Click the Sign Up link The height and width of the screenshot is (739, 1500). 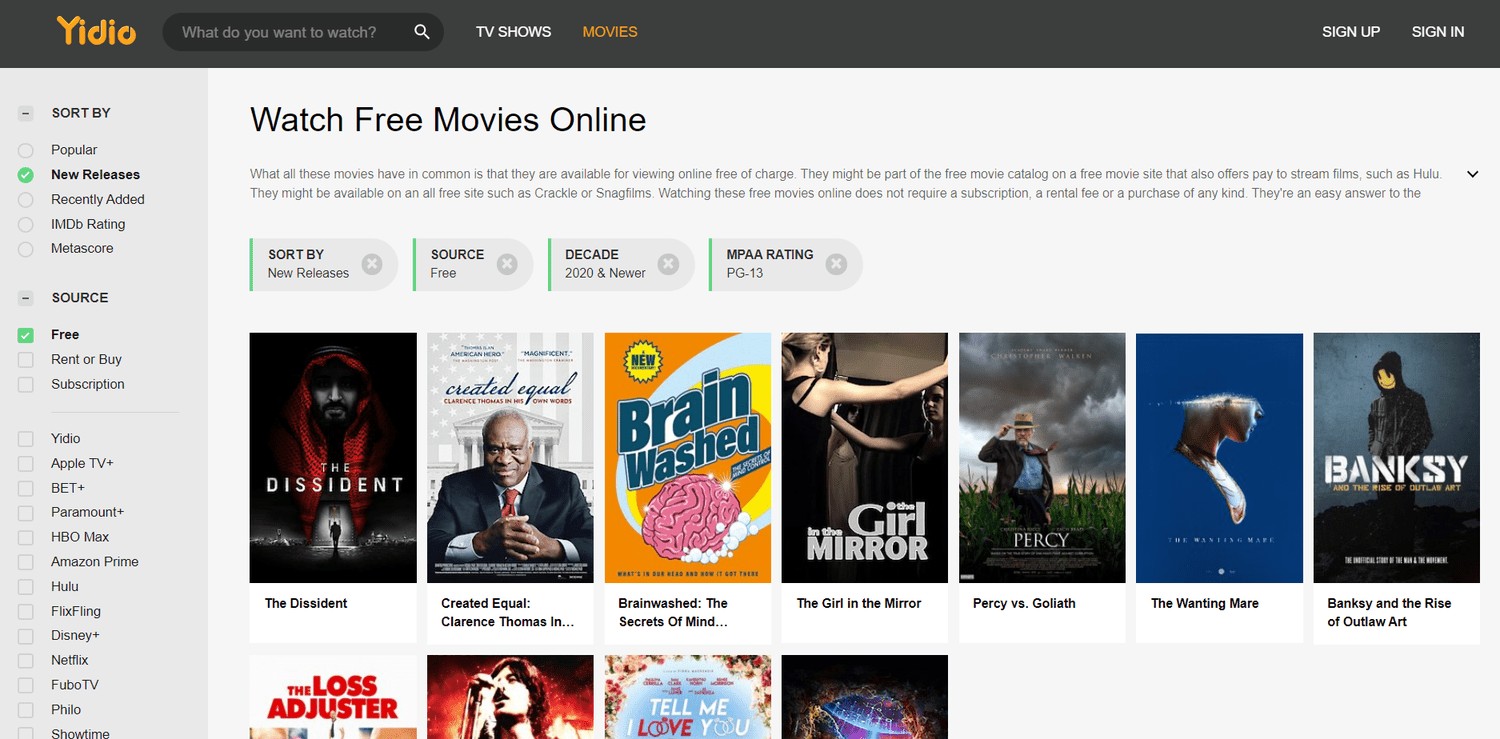coord(1351,32)
